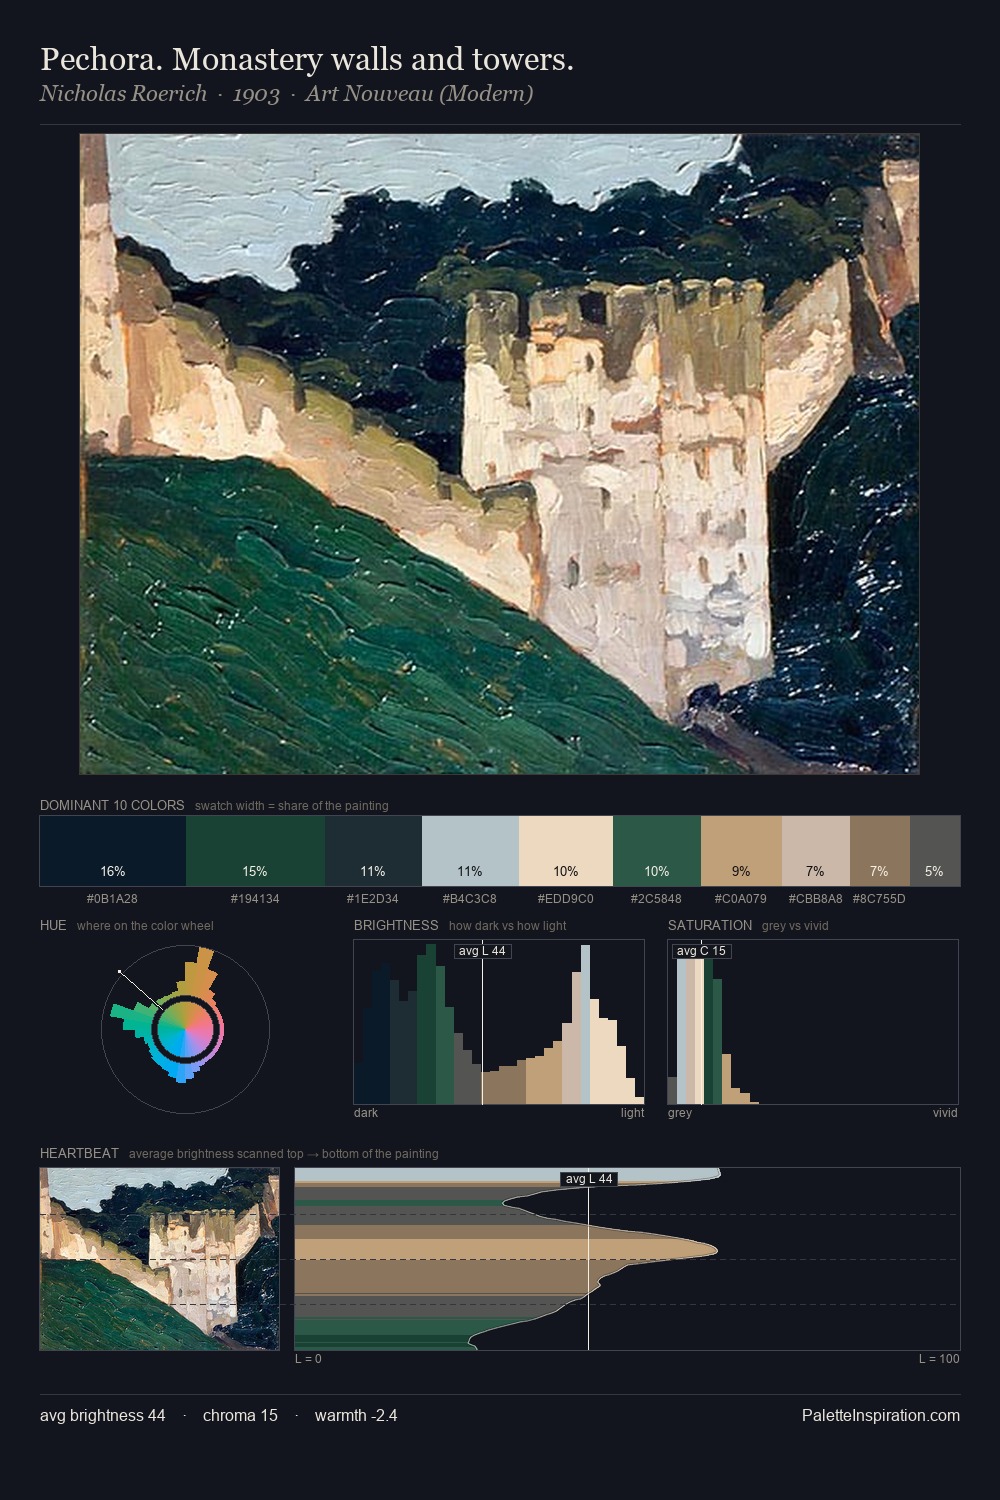Click the 'grey' saturation axis label
This screenshot has height=1500, width=1000.
coord(680,1113)
